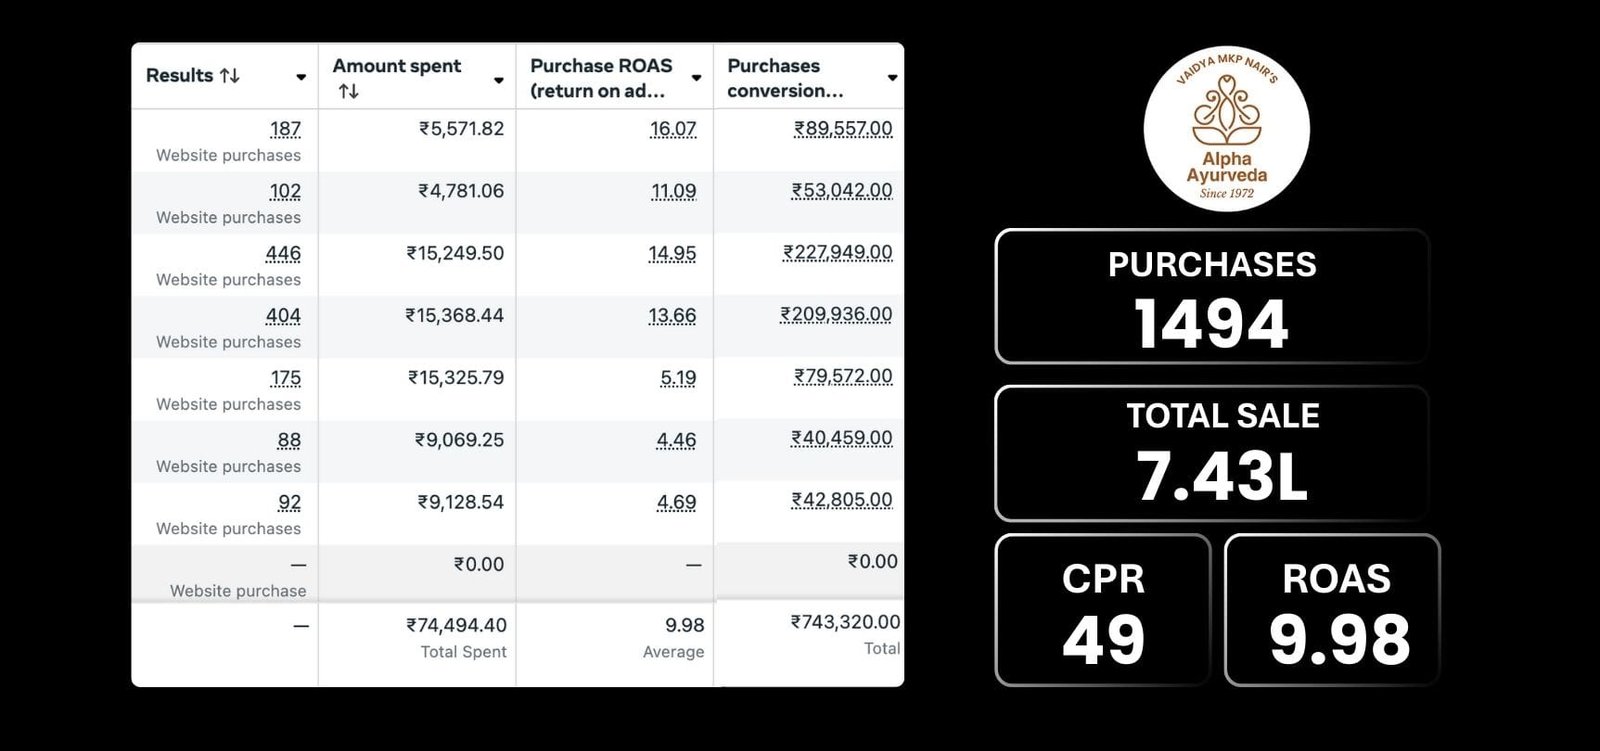1600x751 pixels.
Task: Select the Purchases conversion column header
Action: point(785,78)
